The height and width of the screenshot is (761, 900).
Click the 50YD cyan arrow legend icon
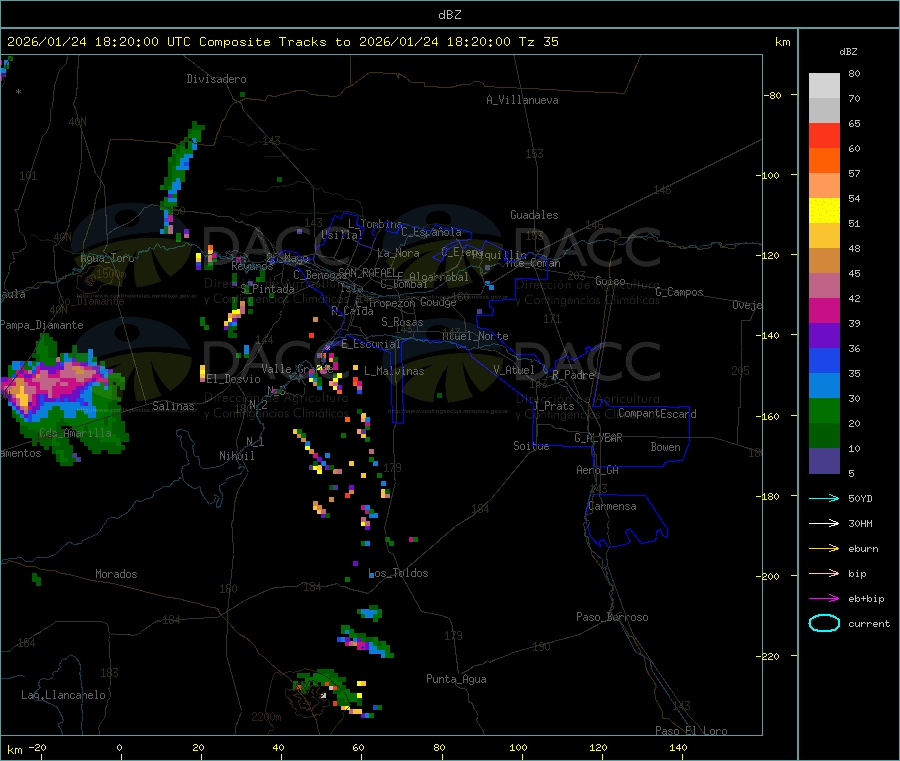824,498
